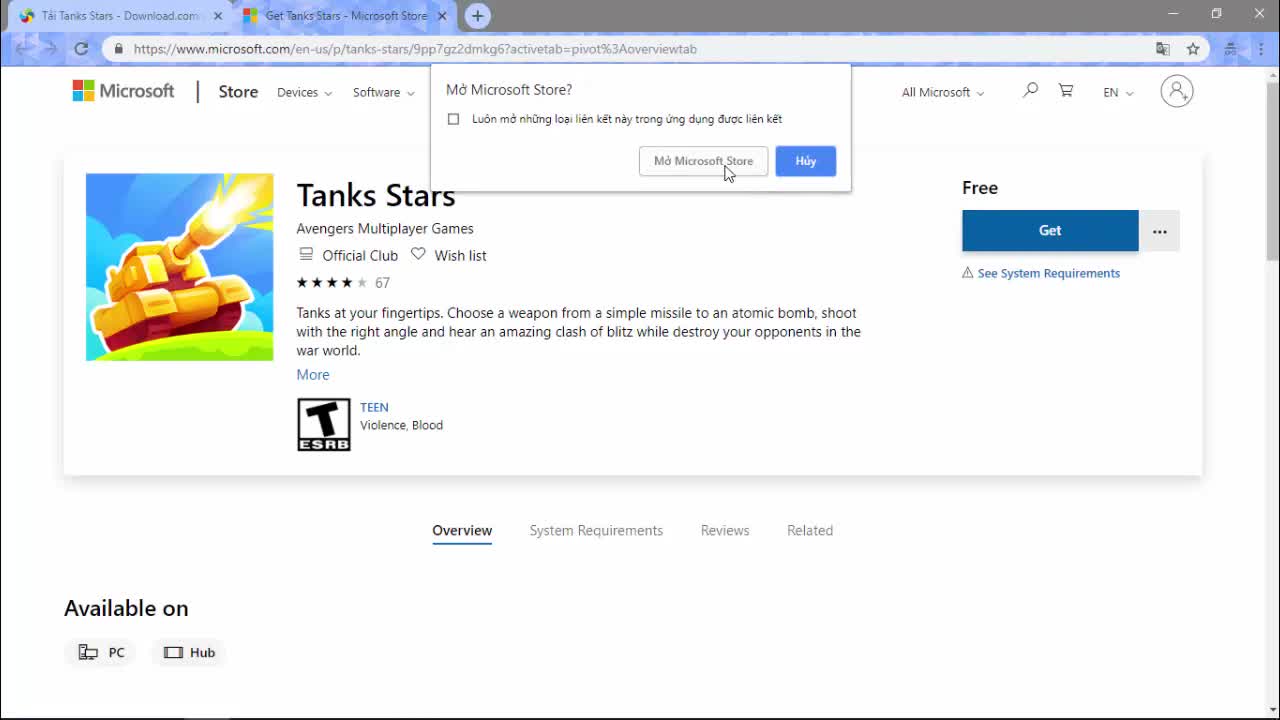This screenshot has width=1280, height=720.
Task: Open new tab with plus button
Action: point(478,16)
